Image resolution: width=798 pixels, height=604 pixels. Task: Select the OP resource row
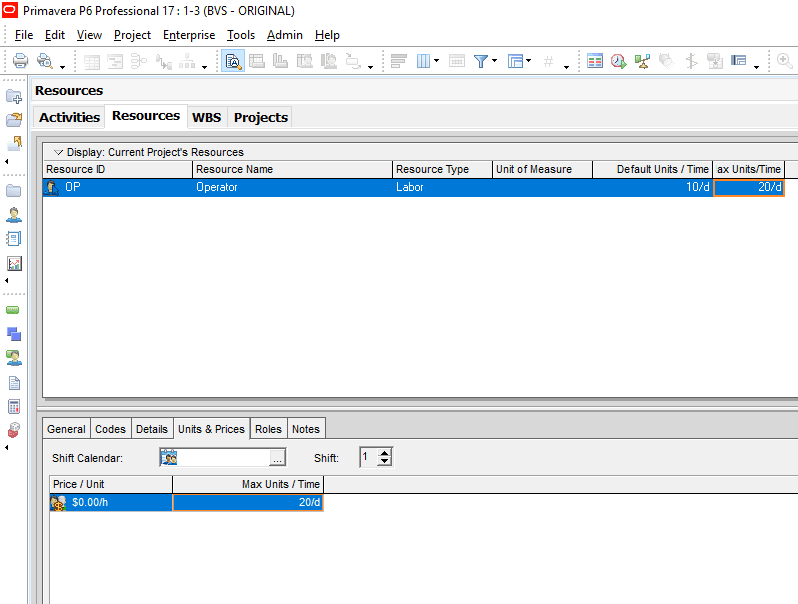(x=414, y=187)
